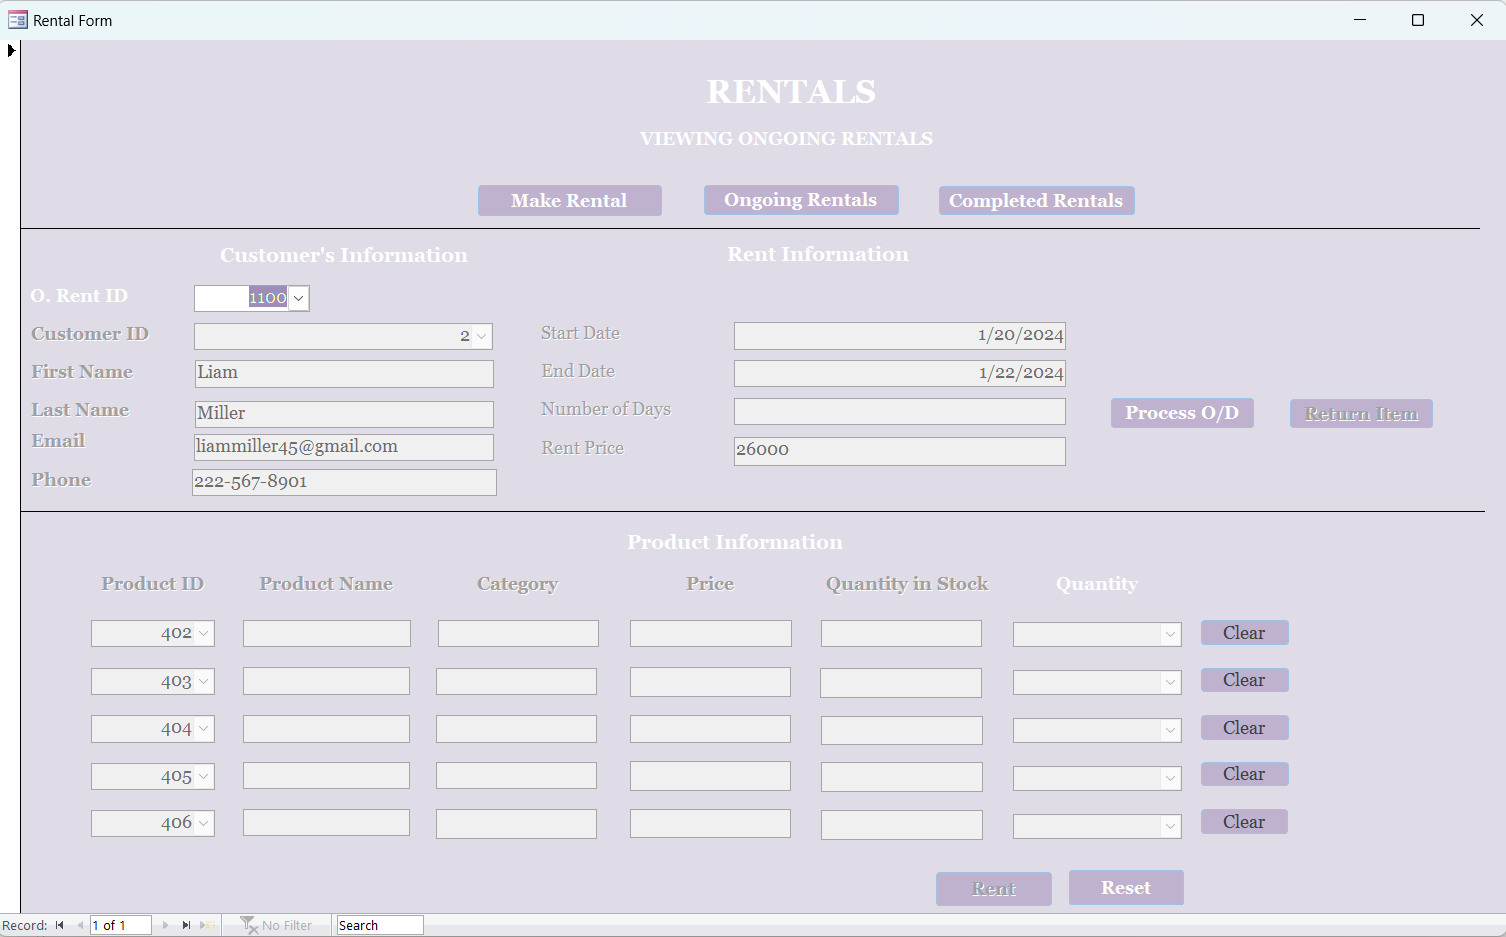Viewport: 1506px width, 937px height.
Task: Jump to last record arrow
Action: (x=186, y=925)
